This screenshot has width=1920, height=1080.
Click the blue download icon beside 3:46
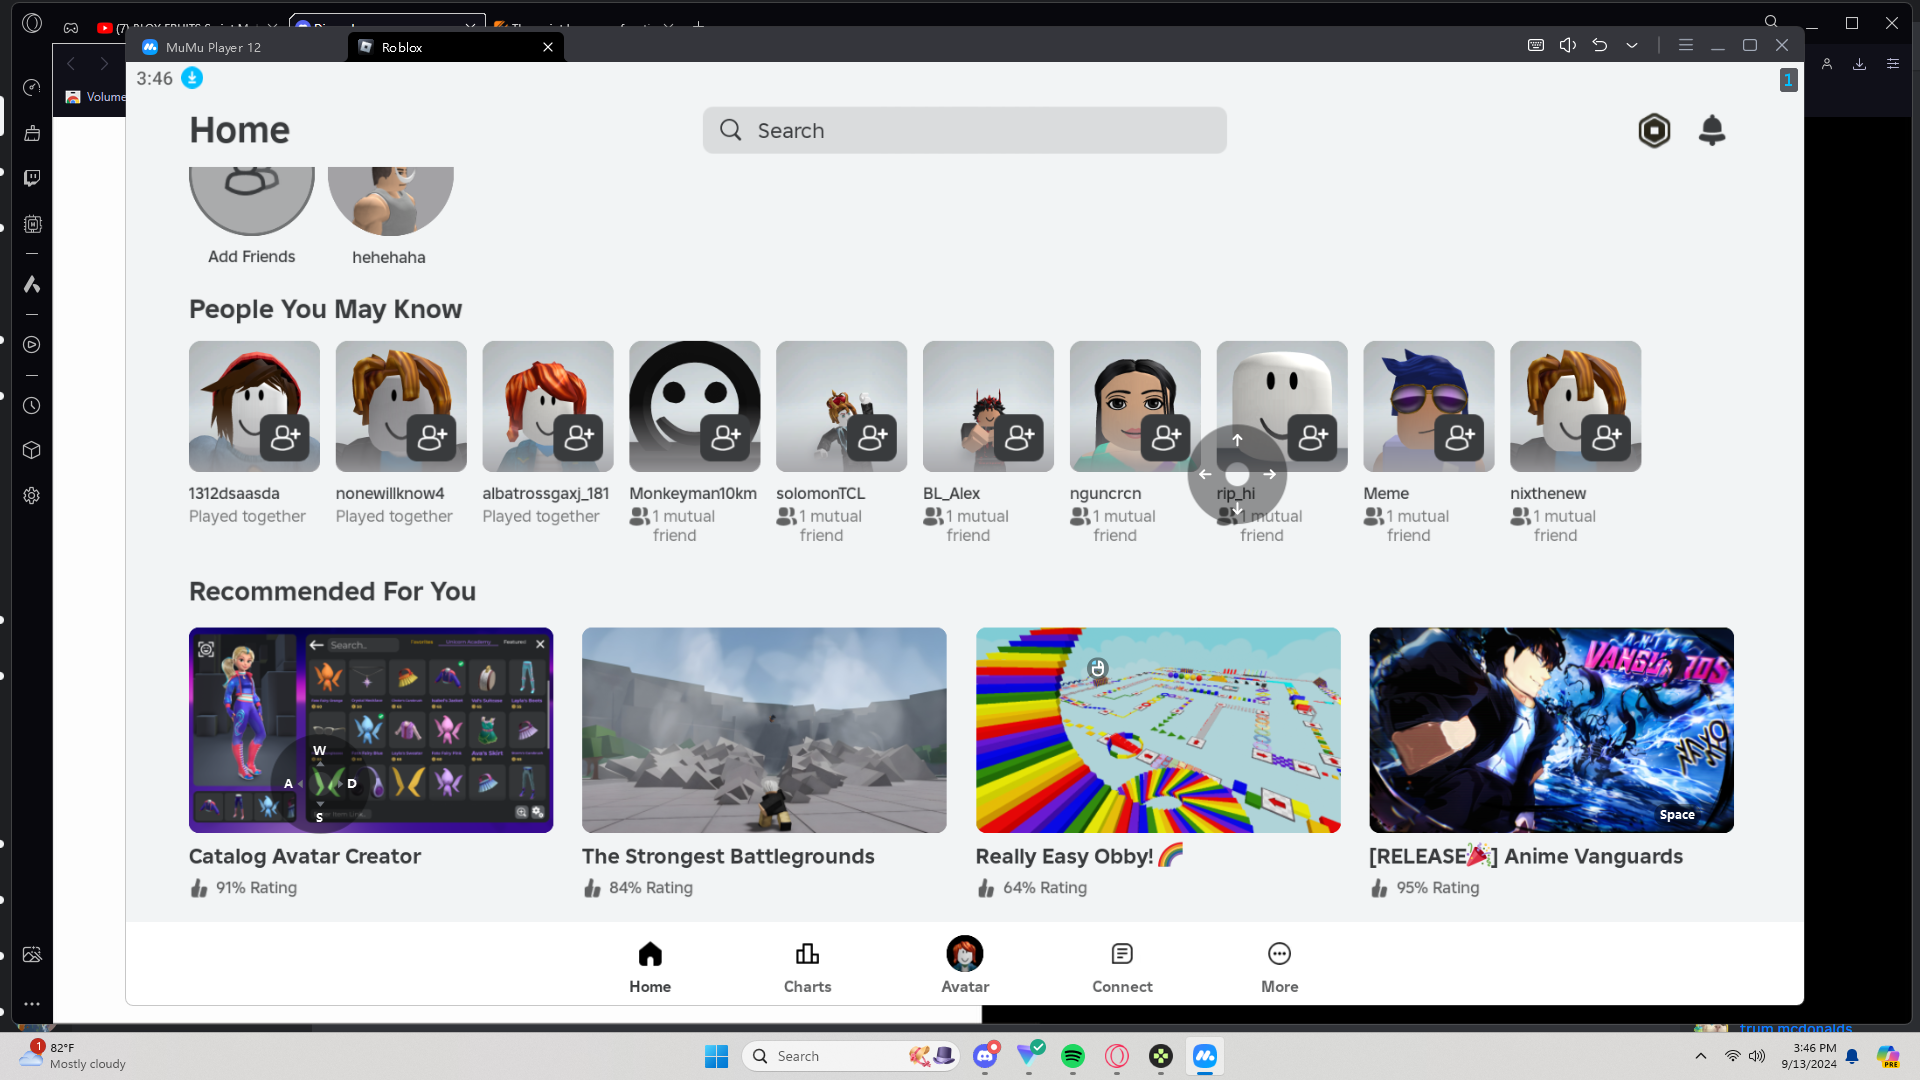[192, 78]
